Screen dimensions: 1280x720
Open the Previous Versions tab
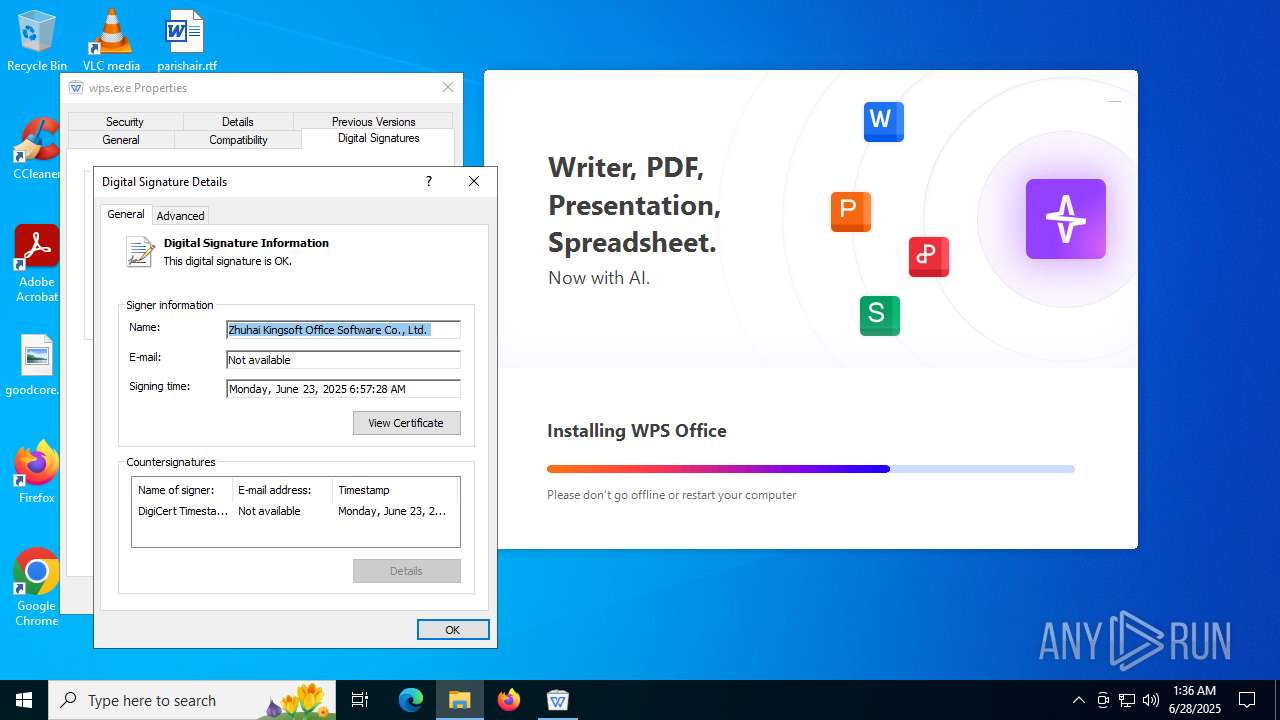point(373,121)
